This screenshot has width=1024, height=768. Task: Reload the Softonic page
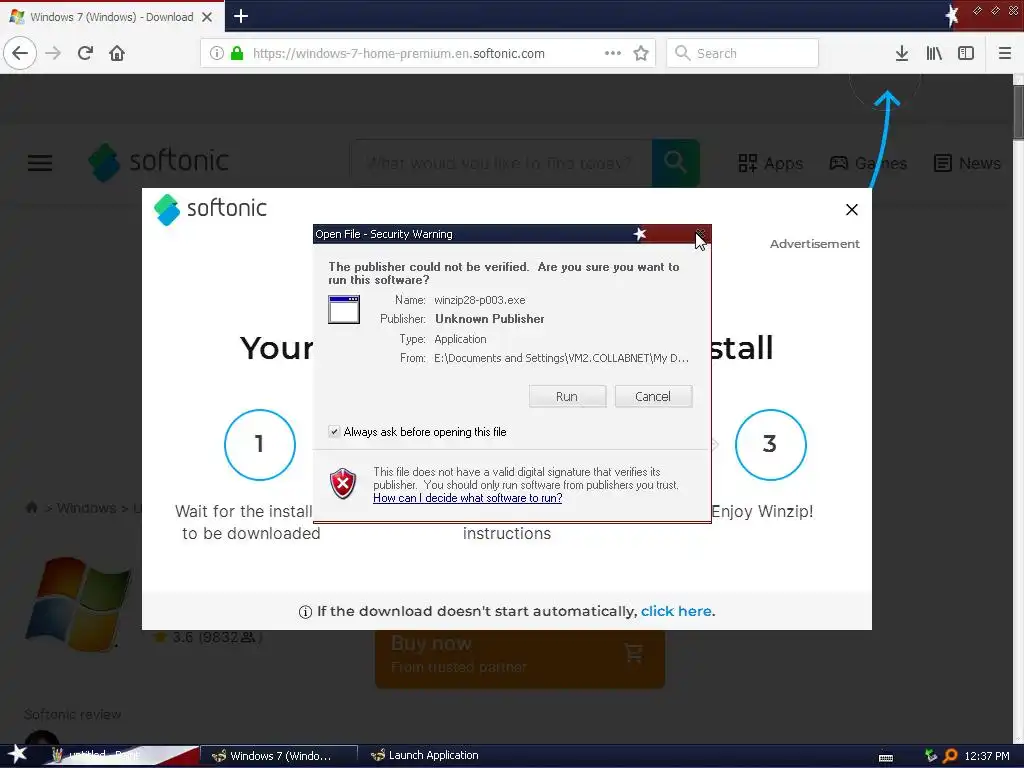(x=85, y=53)
